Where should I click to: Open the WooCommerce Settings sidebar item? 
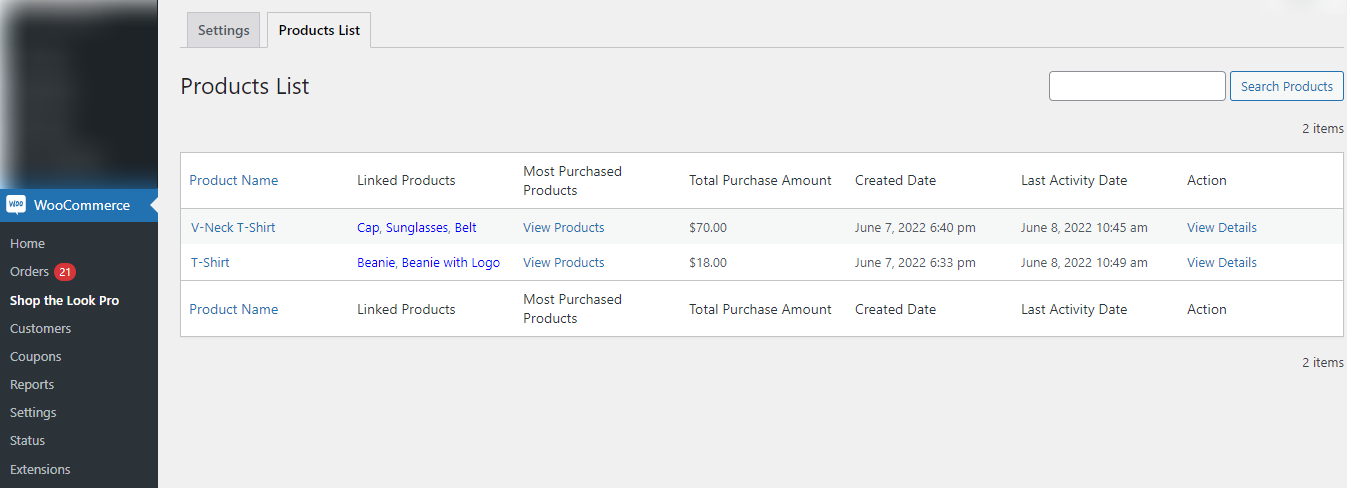click(33, 412)
